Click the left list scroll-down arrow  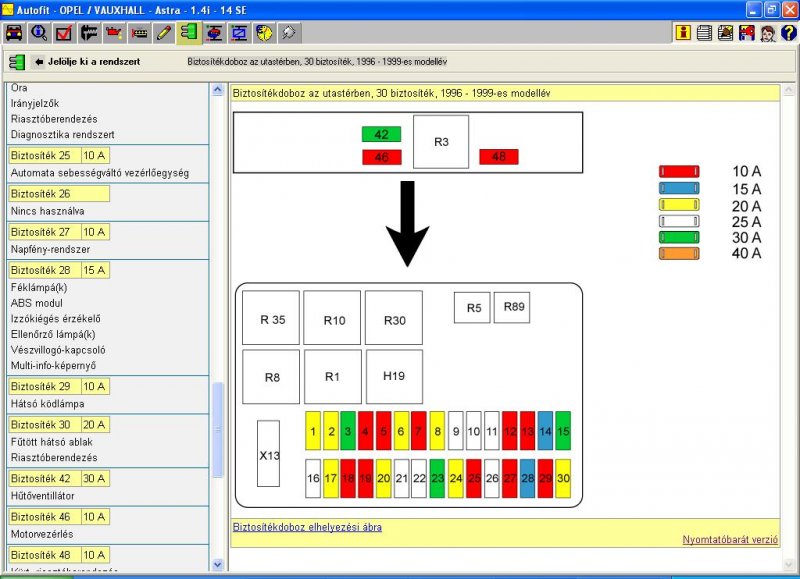(x=217, y=565)
